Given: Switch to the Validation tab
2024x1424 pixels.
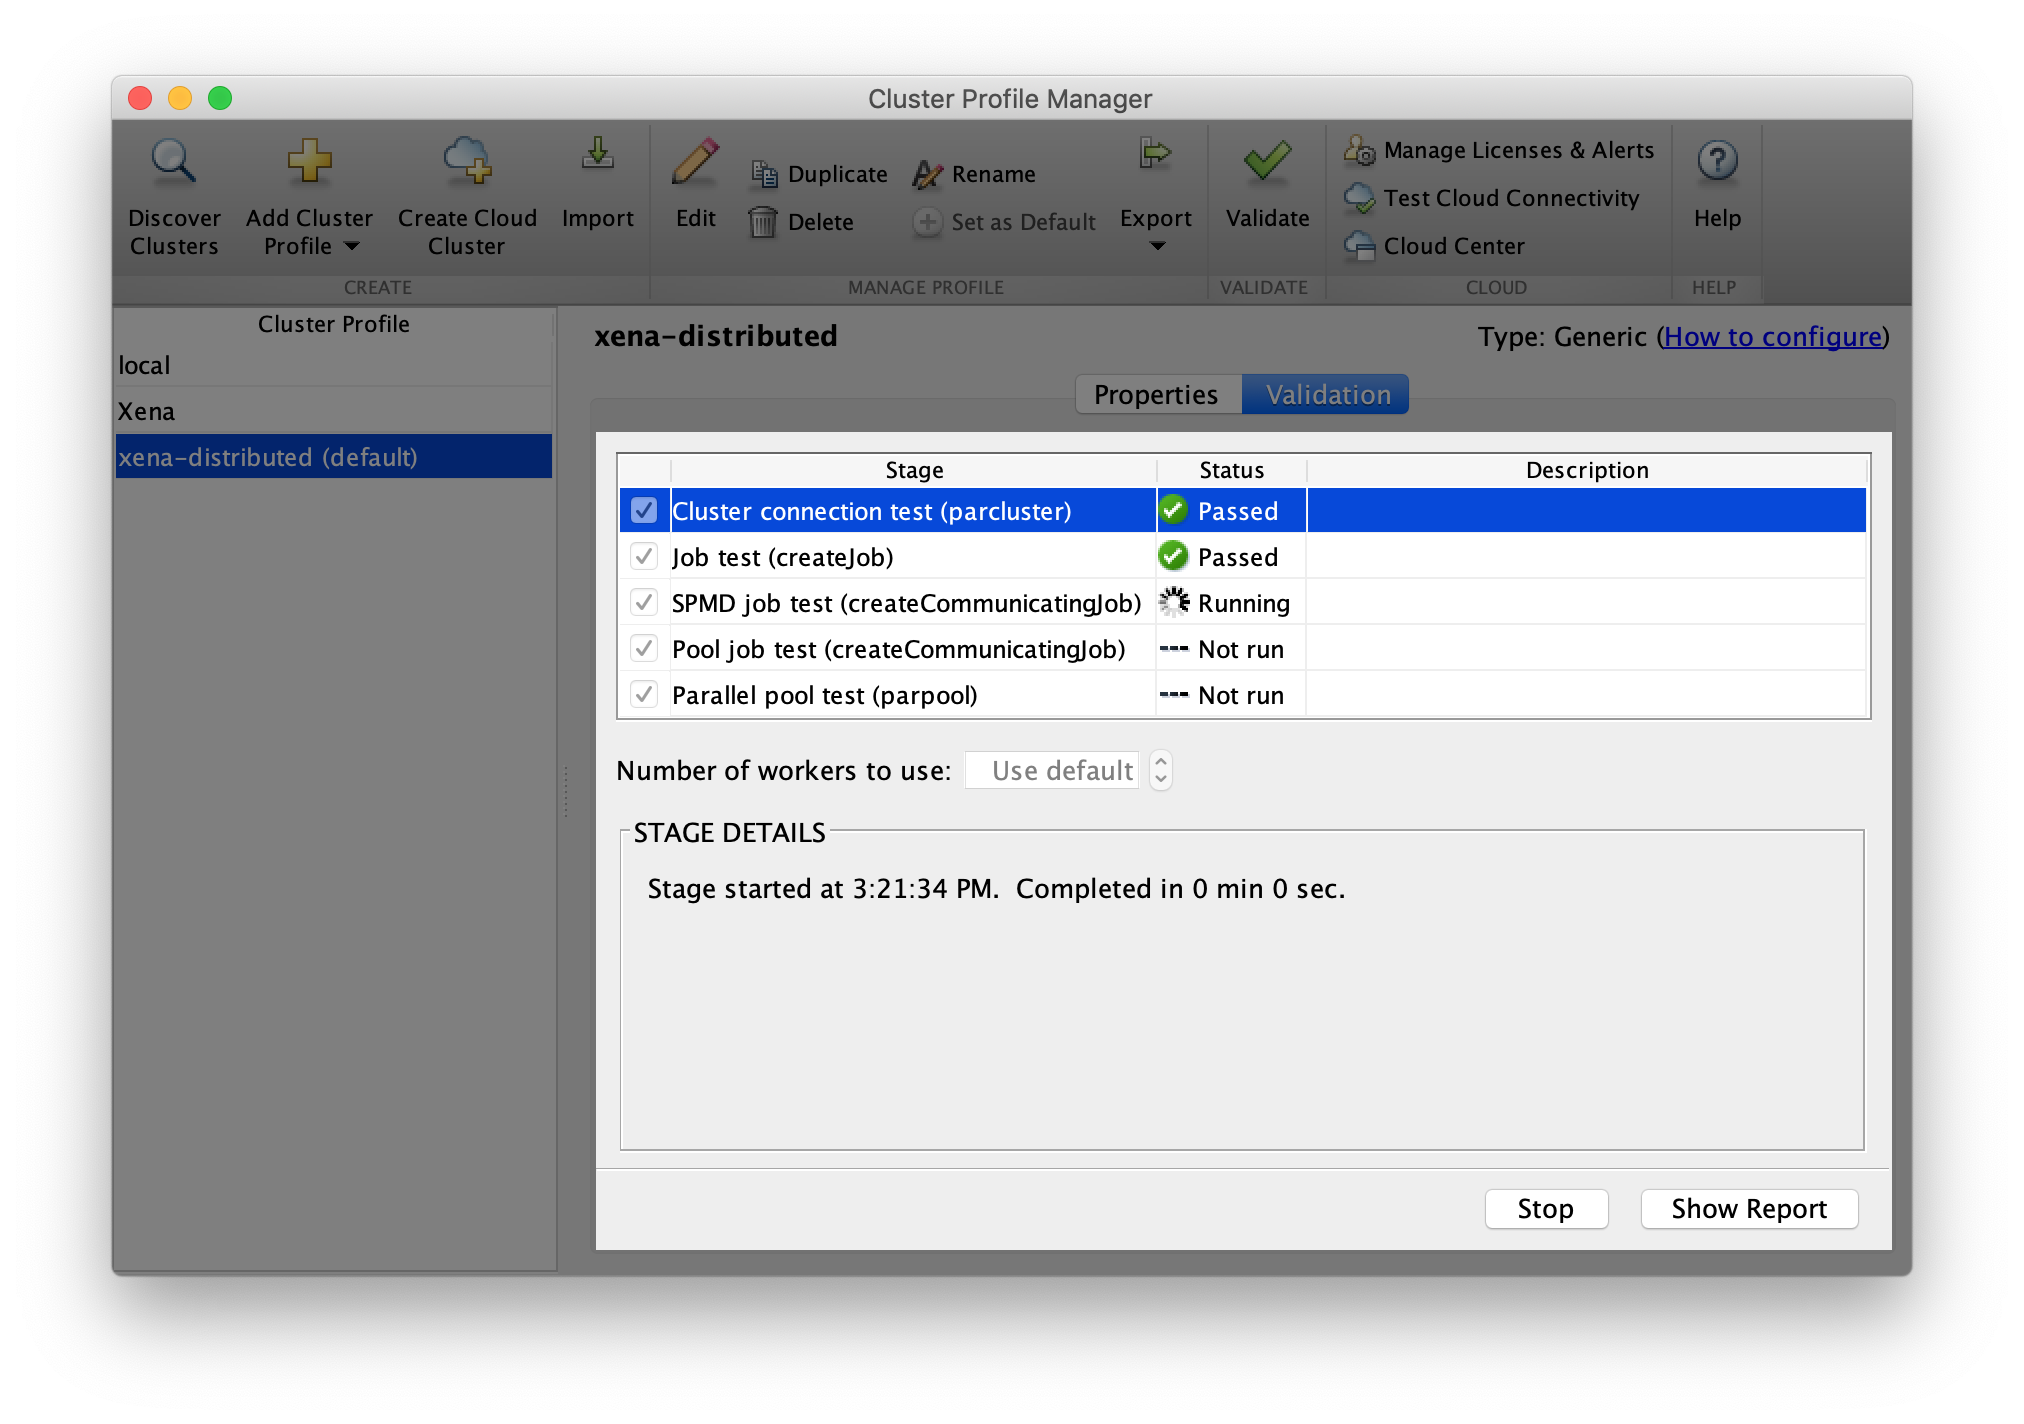Looking at the screenshot, I should 1327,394.
